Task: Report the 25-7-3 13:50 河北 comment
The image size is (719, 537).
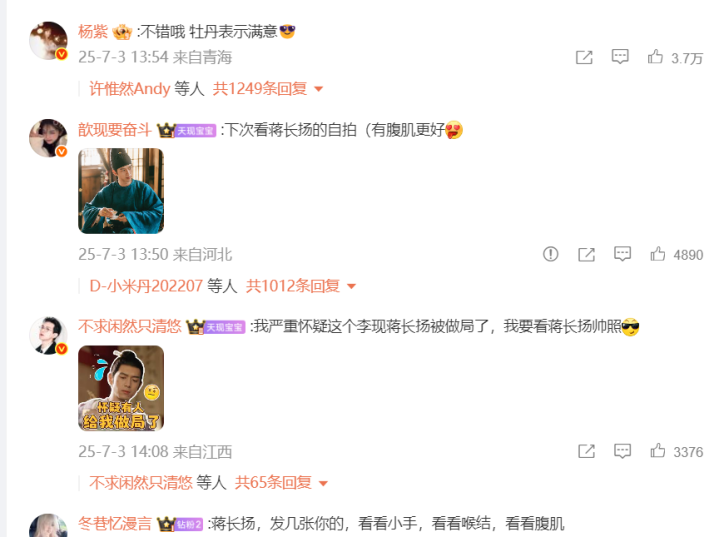Action: (x=550, y=254)
